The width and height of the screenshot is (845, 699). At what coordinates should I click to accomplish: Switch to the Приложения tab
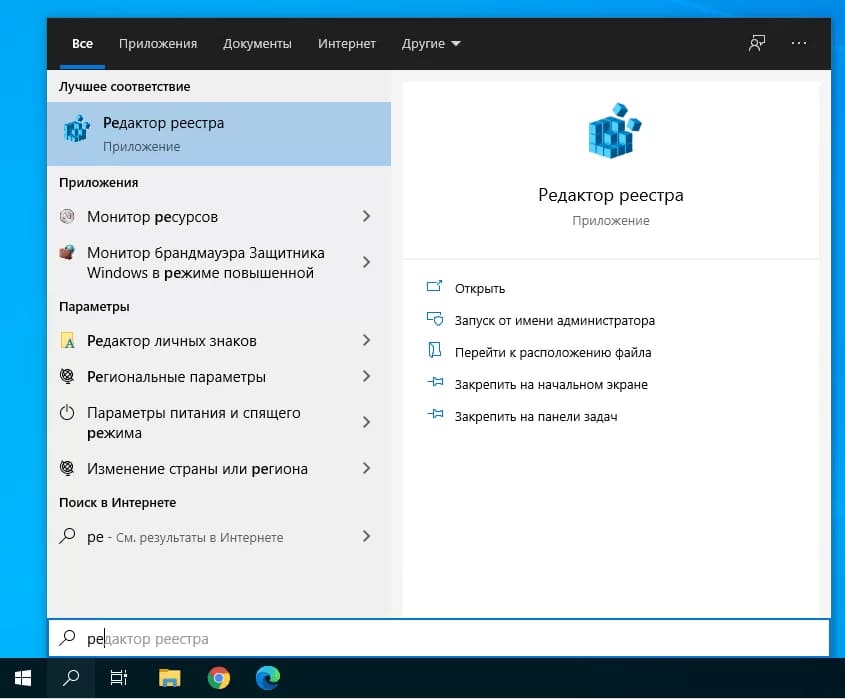[158, 44]
